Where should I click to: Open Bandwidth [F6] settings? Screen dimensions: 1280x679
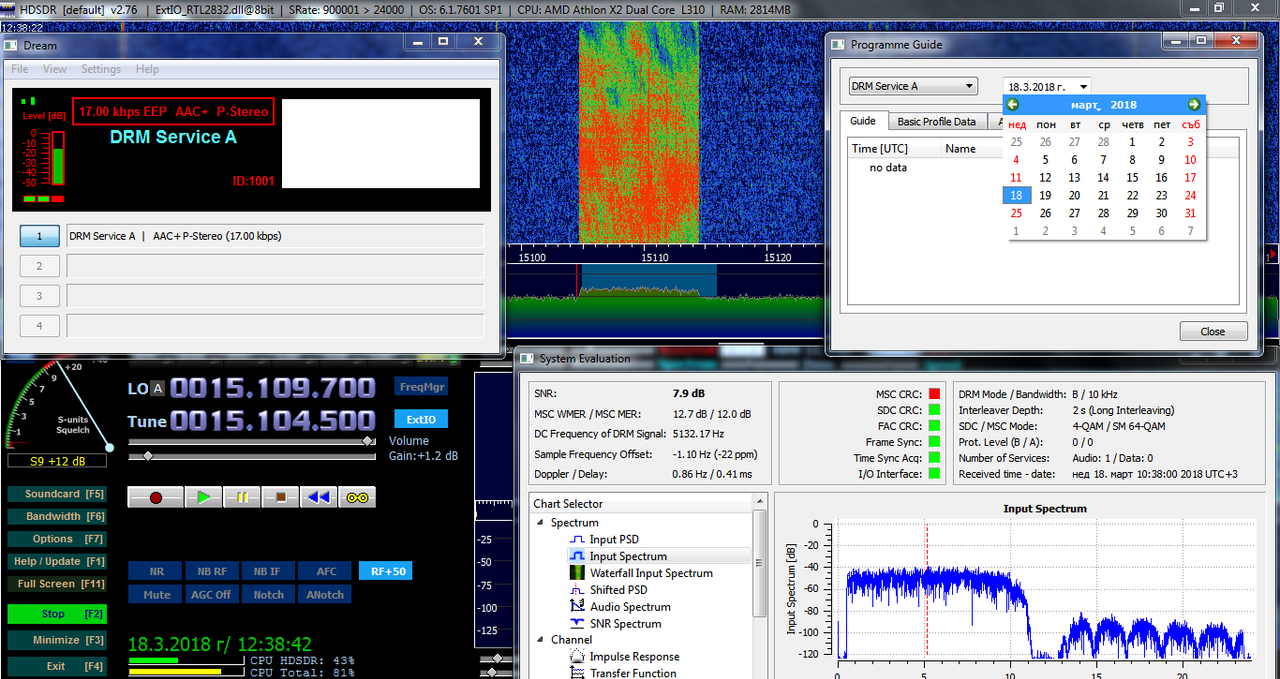(57, 517)
